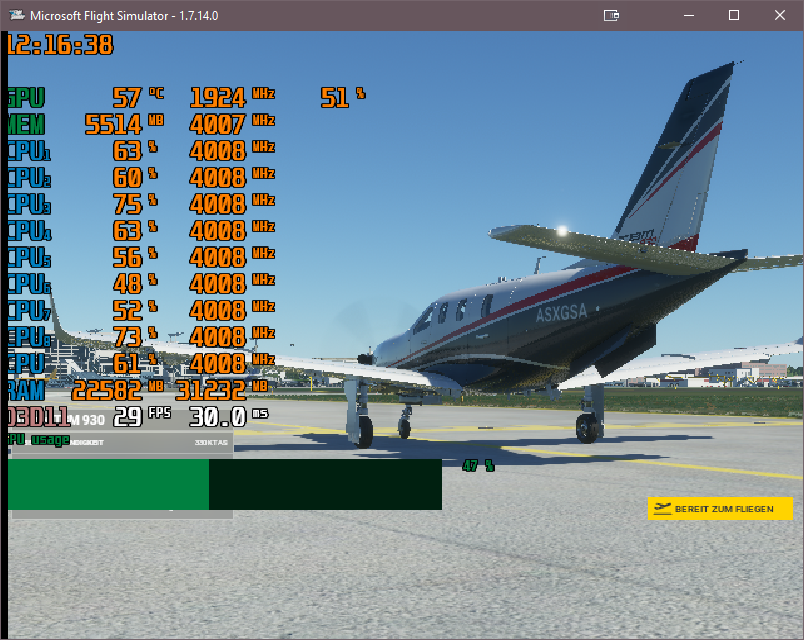This screenshot has width=804, height=640.
Task: Click the 29 FPS framerate counter
Action: click(142, 416)
